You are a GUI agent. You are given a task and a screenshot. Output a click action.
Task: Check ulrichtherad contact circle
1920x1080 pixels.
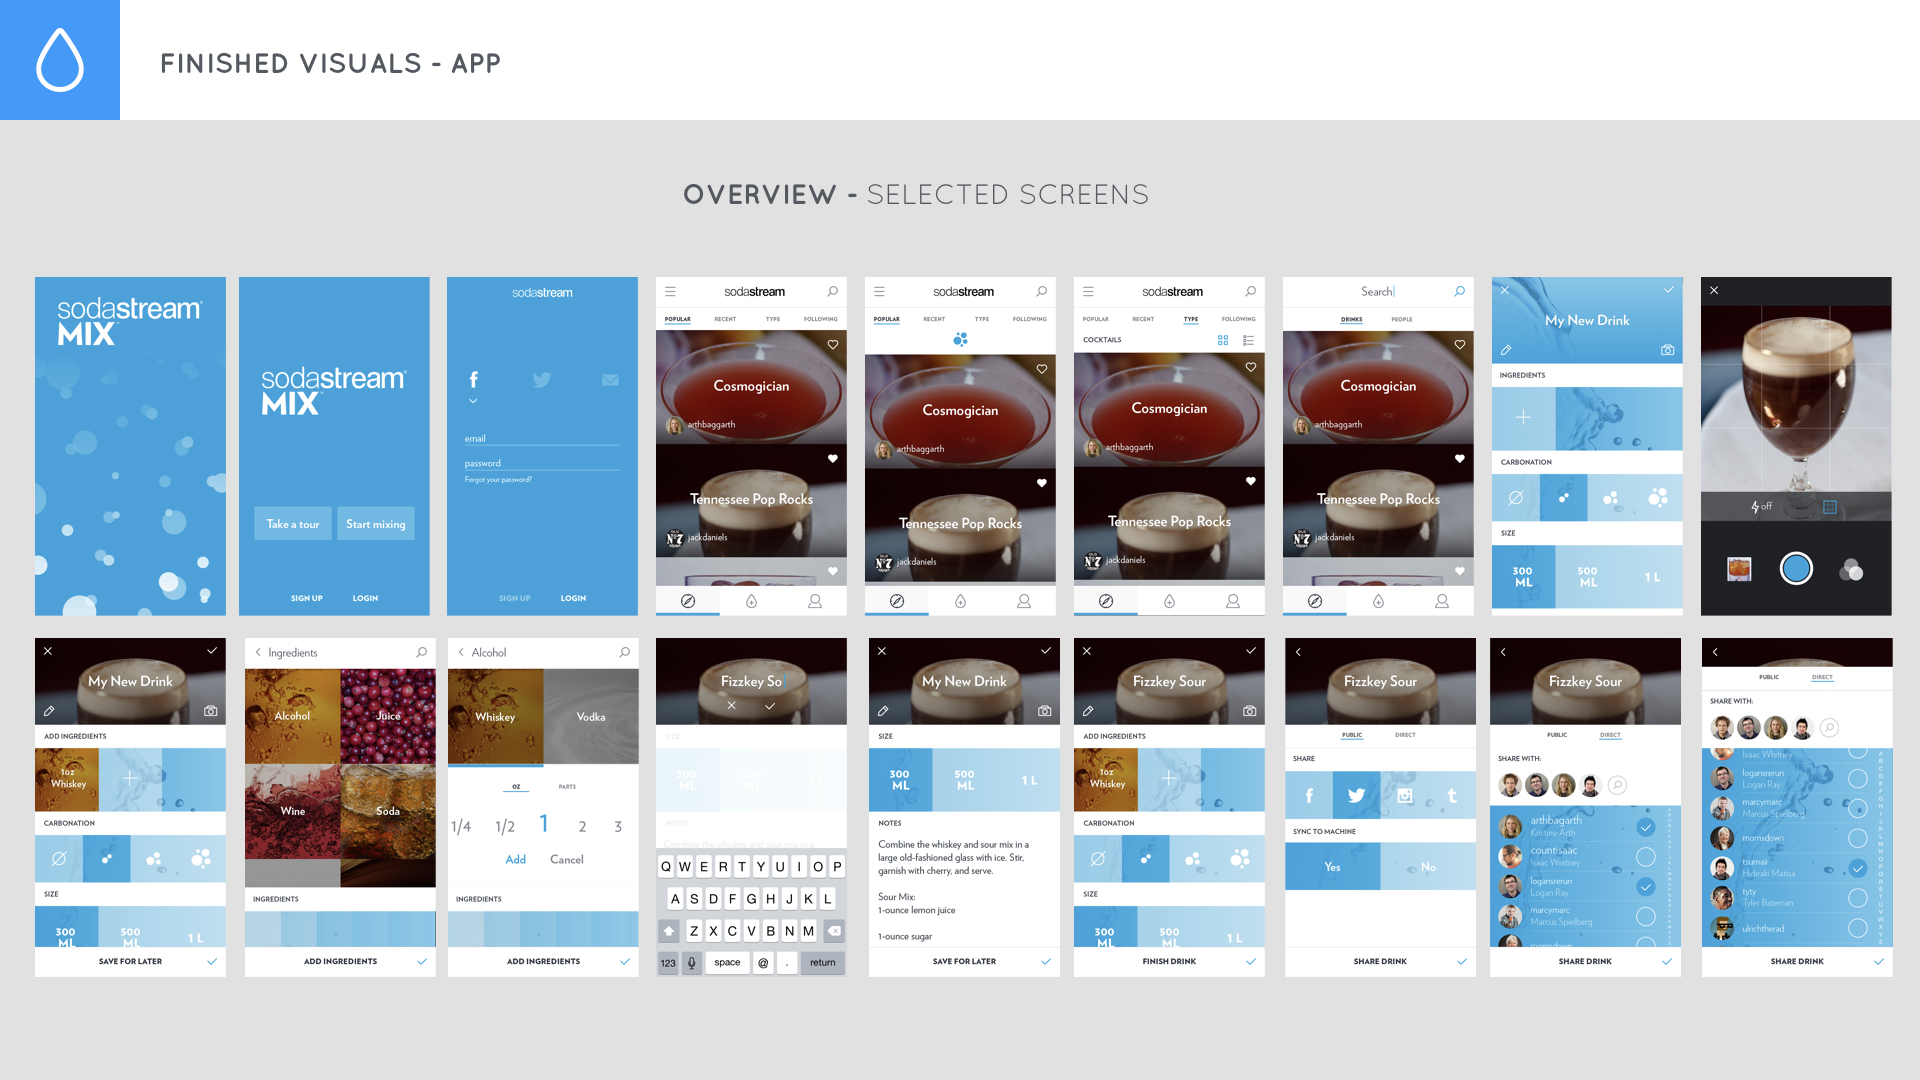coord(1858,928)
